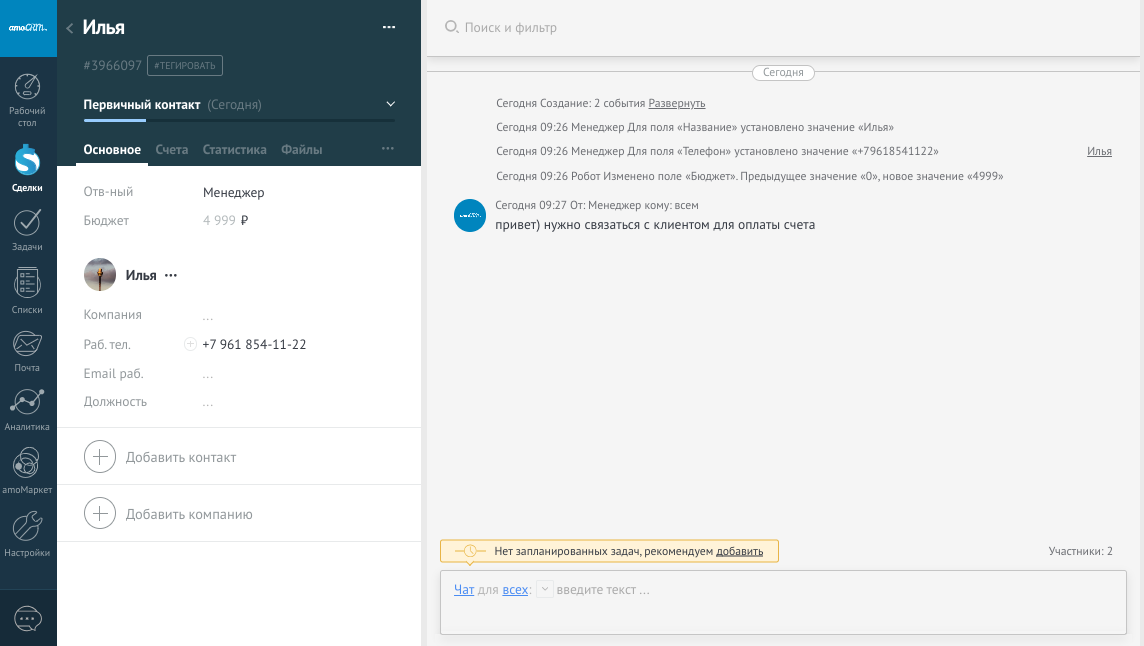Screen dimensions: 1144x646
Task: Open Настройки settings wrench icon
Action: [x=28, y=527]
